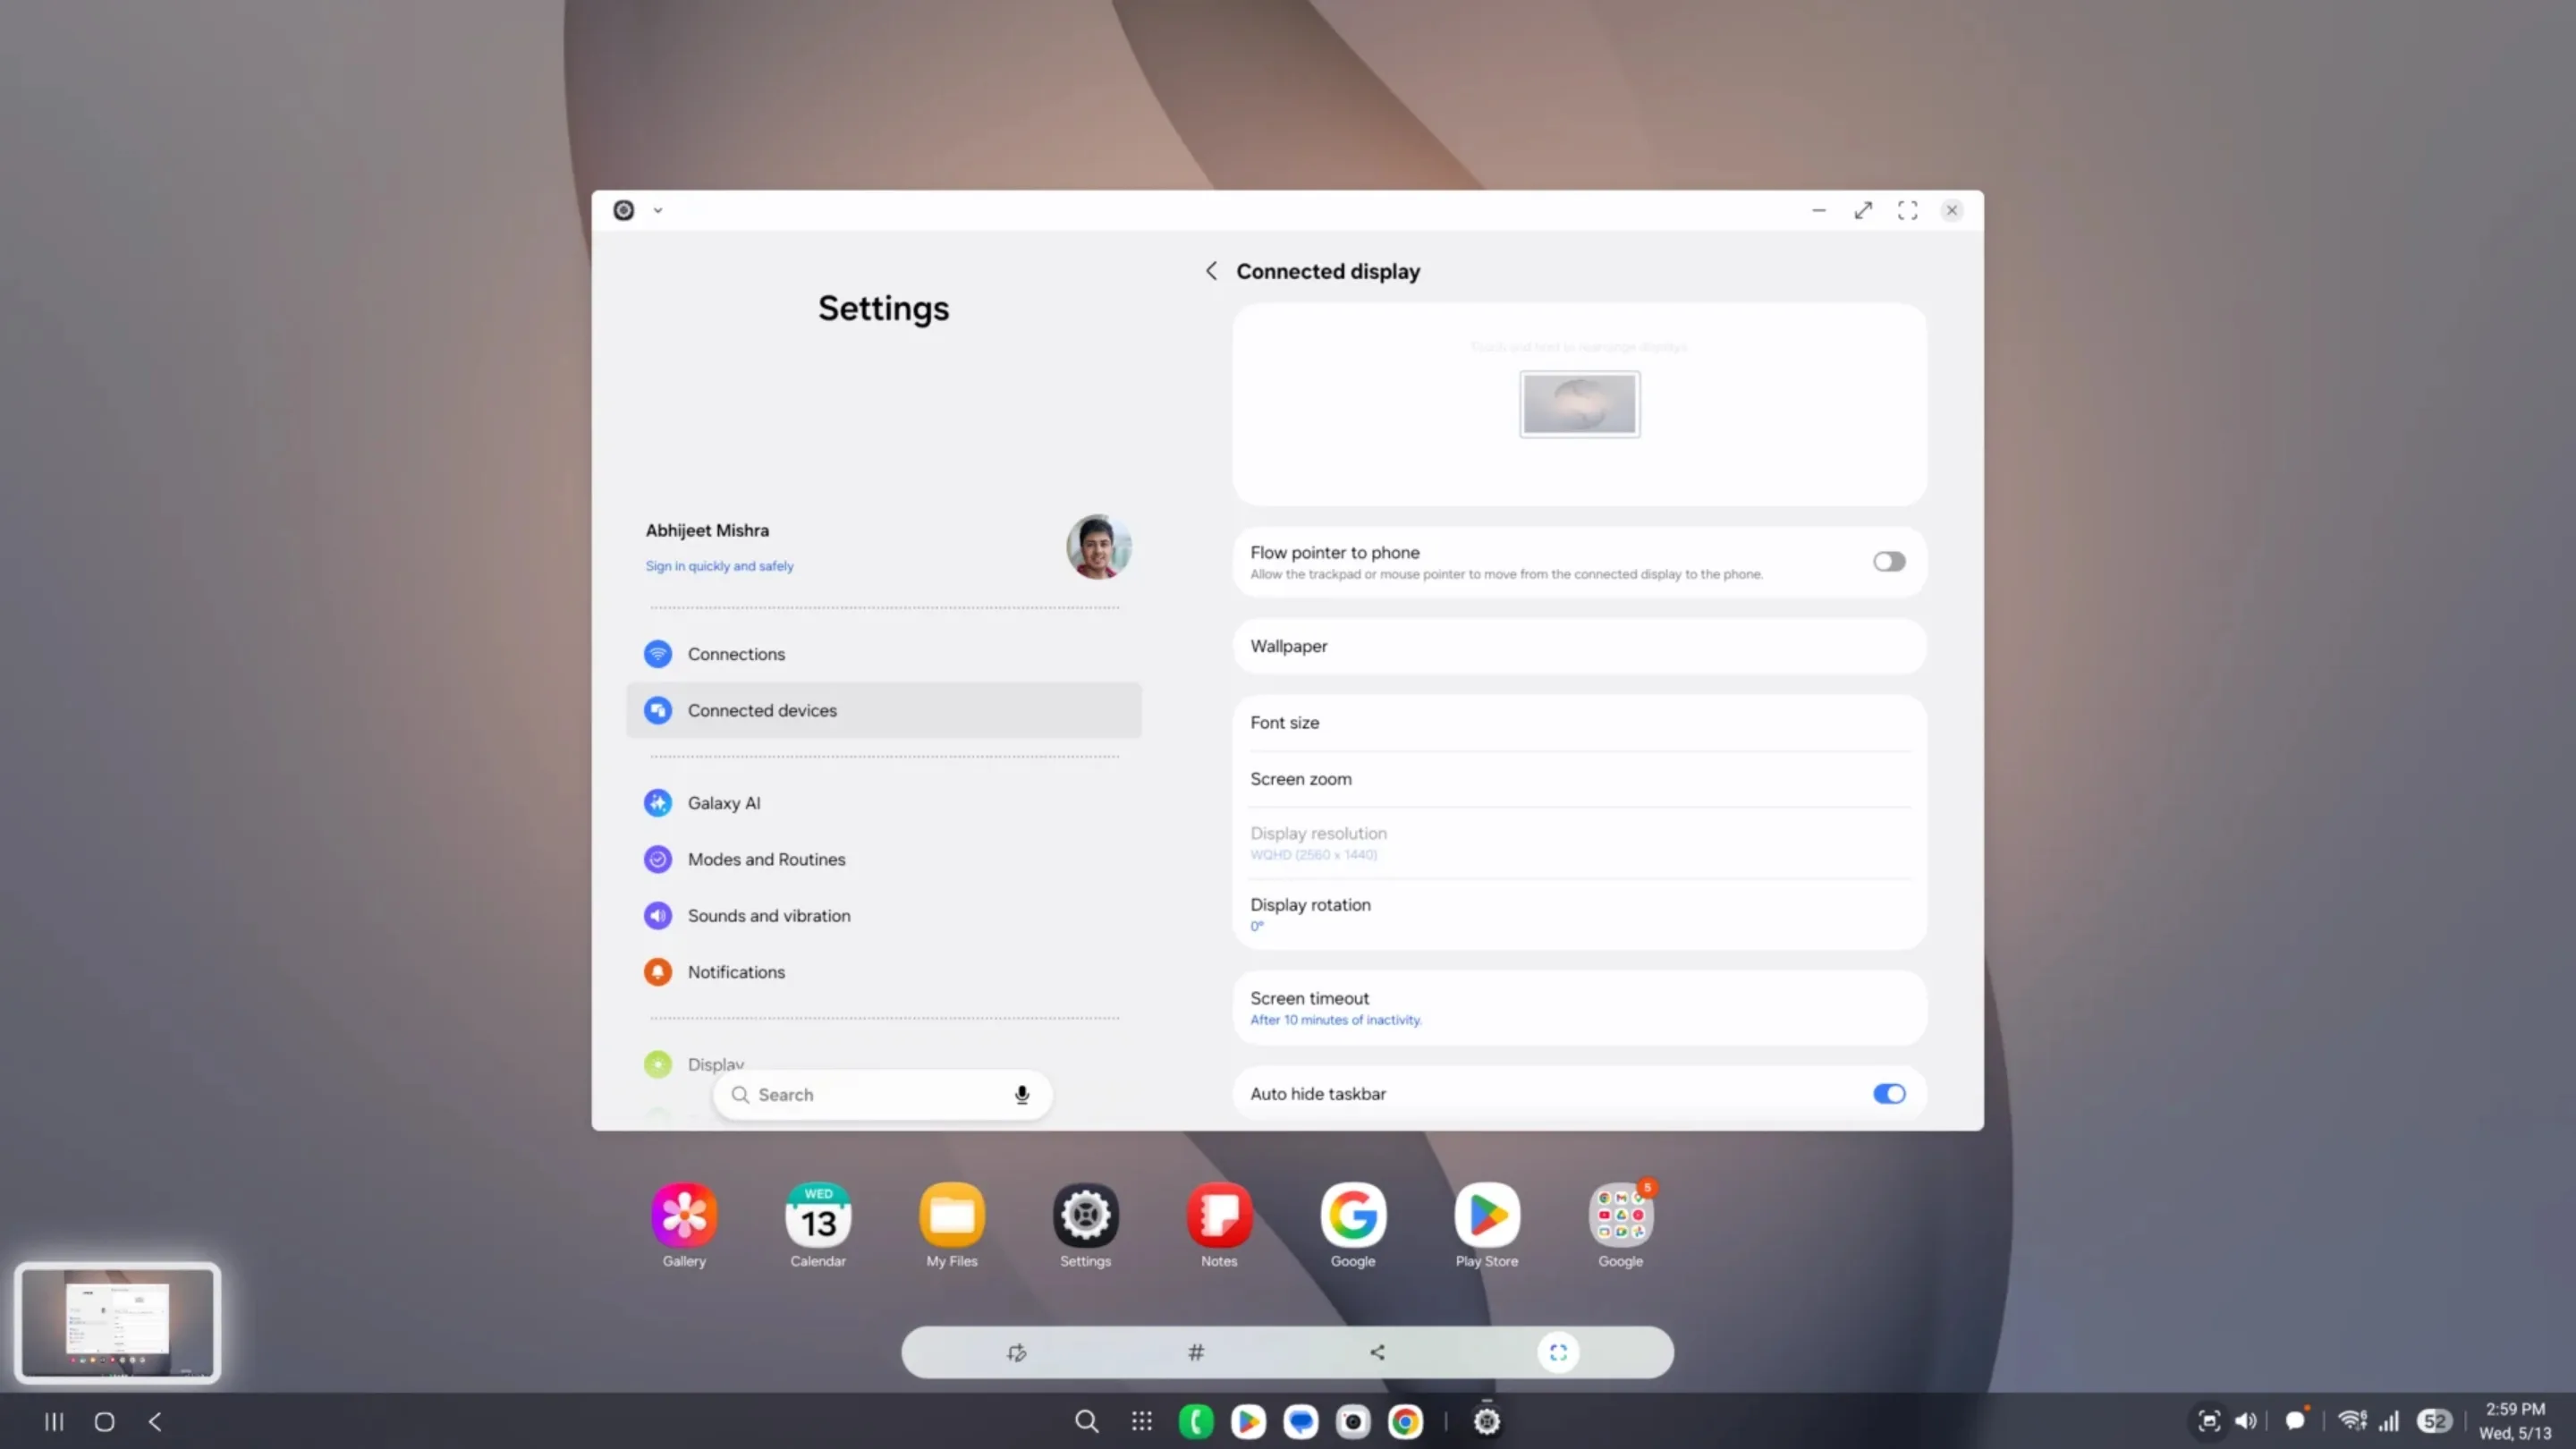The image size is (2576, 1449).
Task: Click the Wi-Fi status icon
Action: tap(2352, 1421)
